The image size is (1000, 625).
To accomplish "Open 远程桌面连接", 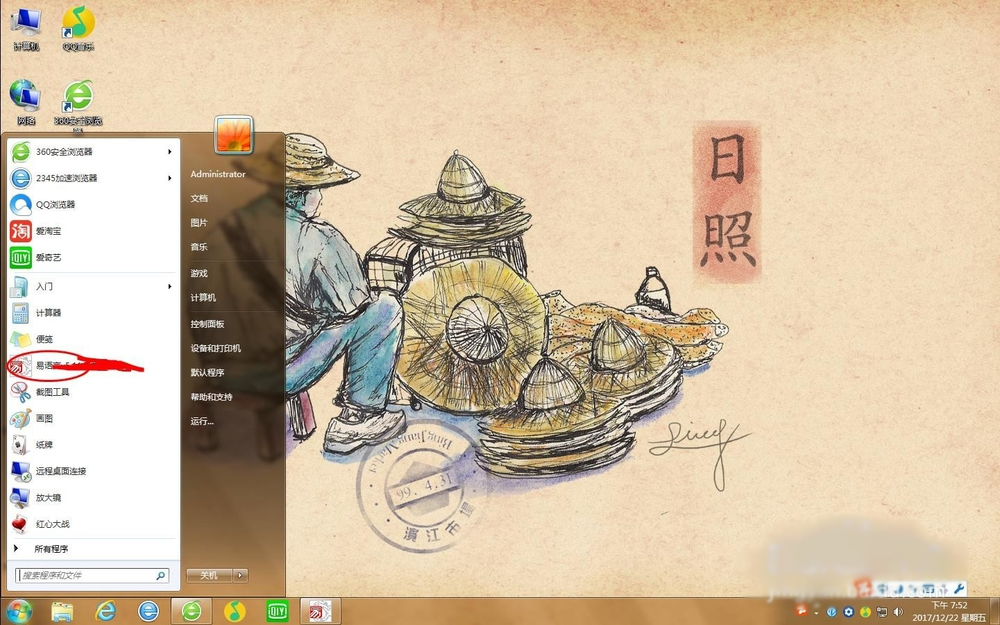I will (x=92, y=471).
